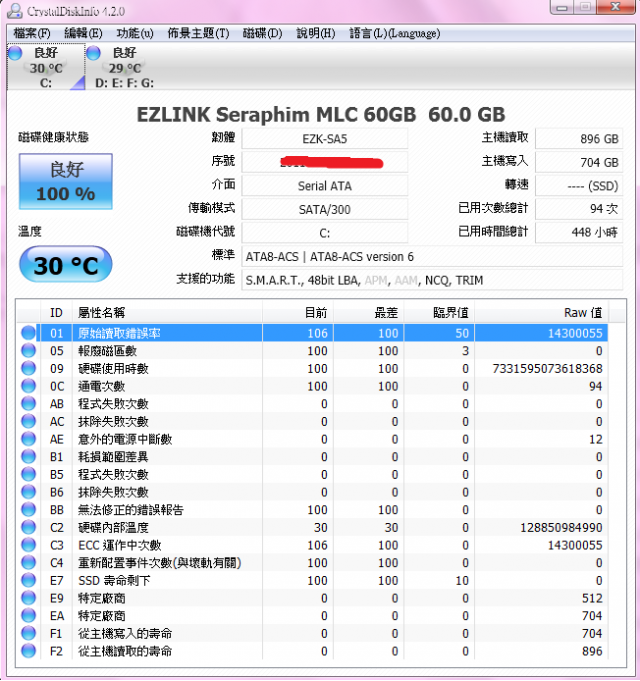The height and width of the screenshot is (681, 640).
Task: Click the interface field Serial ATA
Action: point(324,186)
